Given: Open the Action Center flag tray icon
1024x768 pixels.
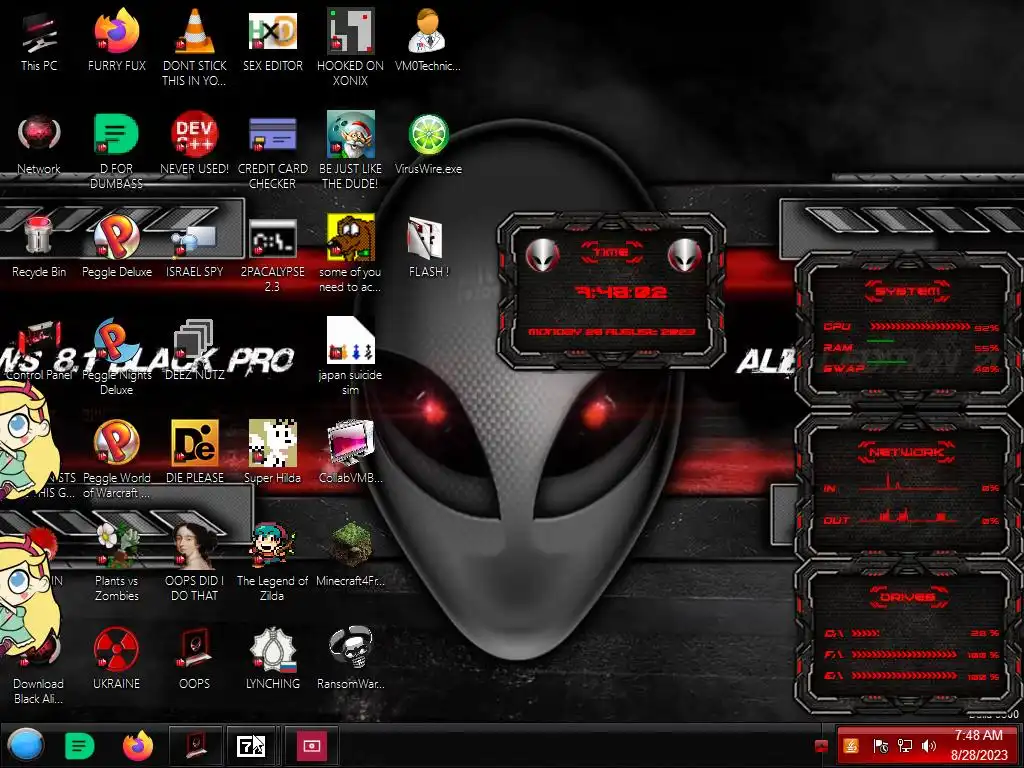Looking at the screenshot, I should click(x=880, y=746).
